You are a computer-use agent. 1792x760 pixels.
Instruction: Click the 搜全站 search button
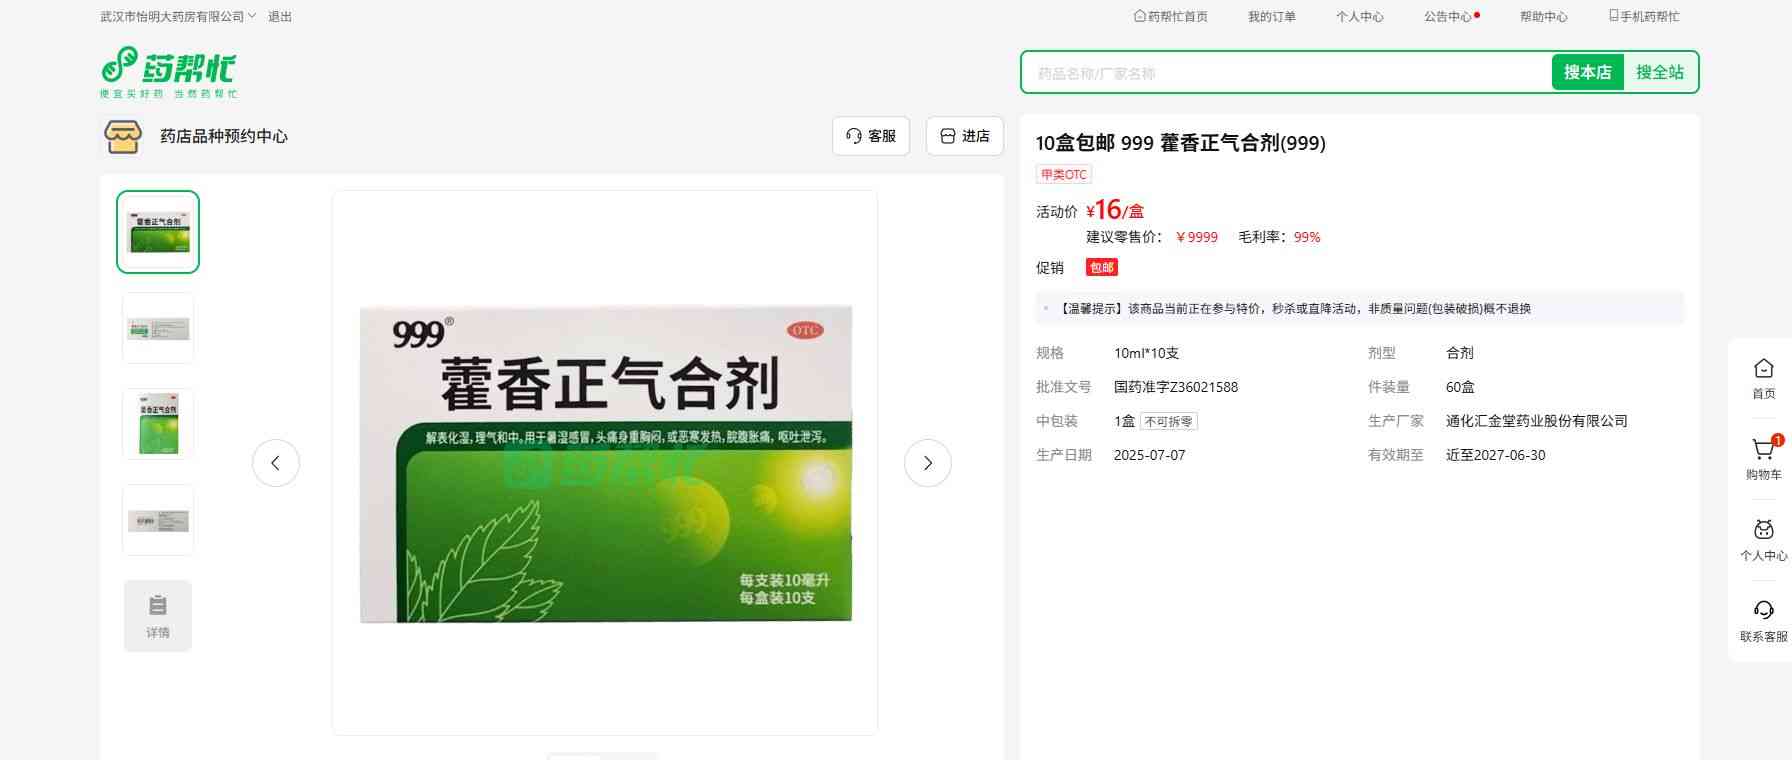[x=1659, y=72]
